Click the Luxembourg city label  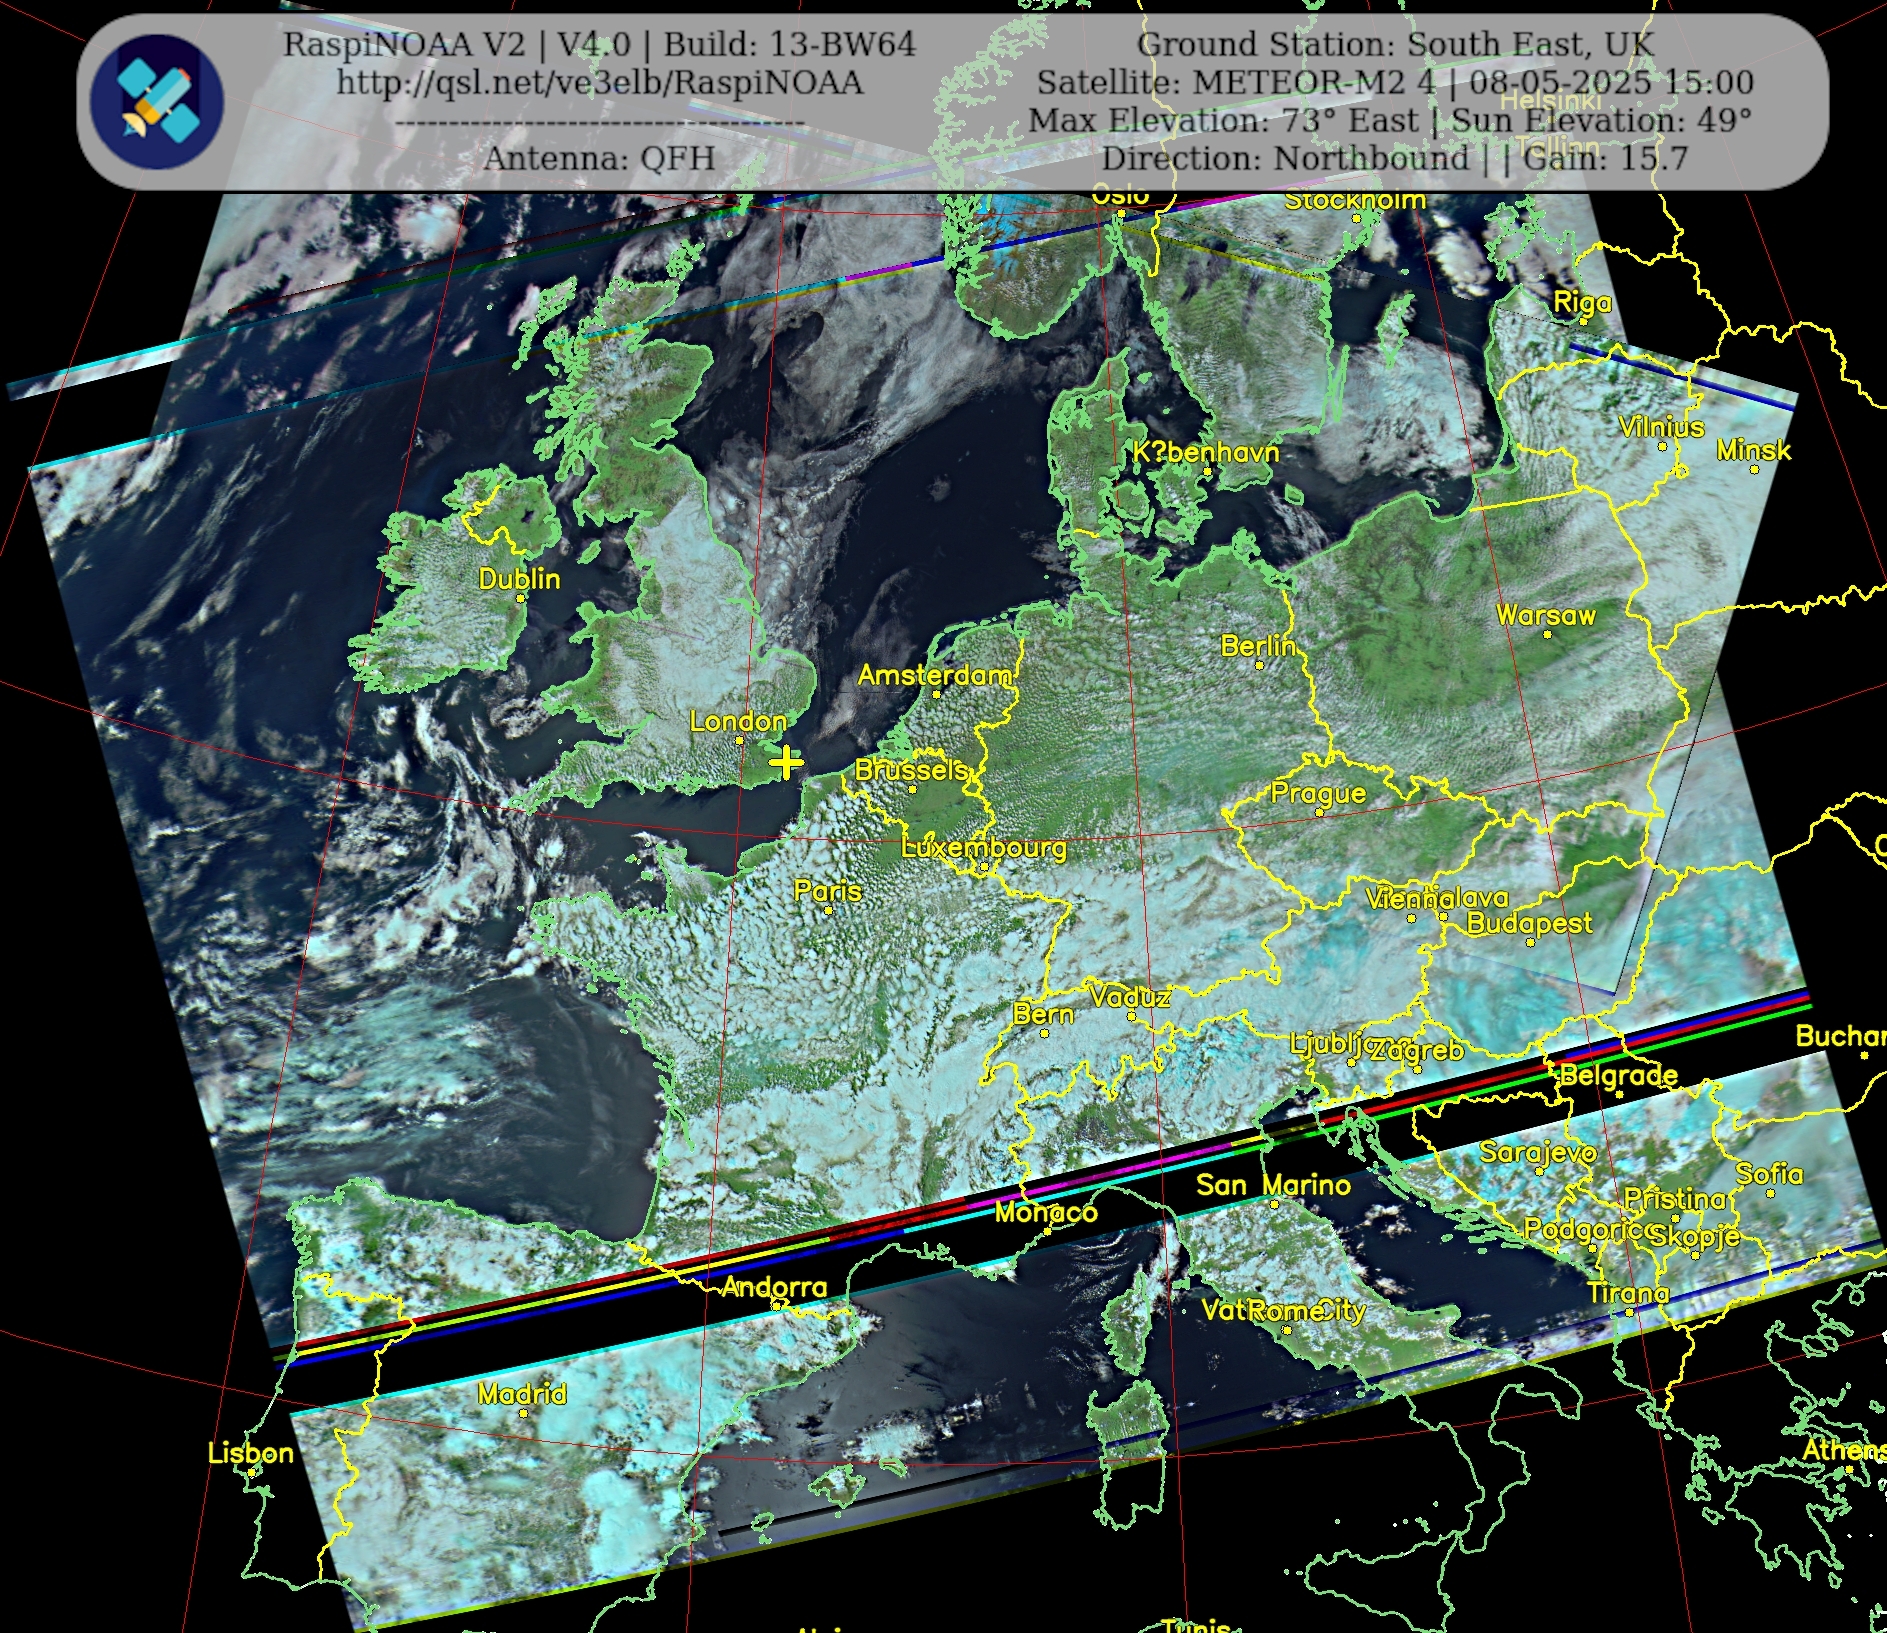[x=984, y=848]
